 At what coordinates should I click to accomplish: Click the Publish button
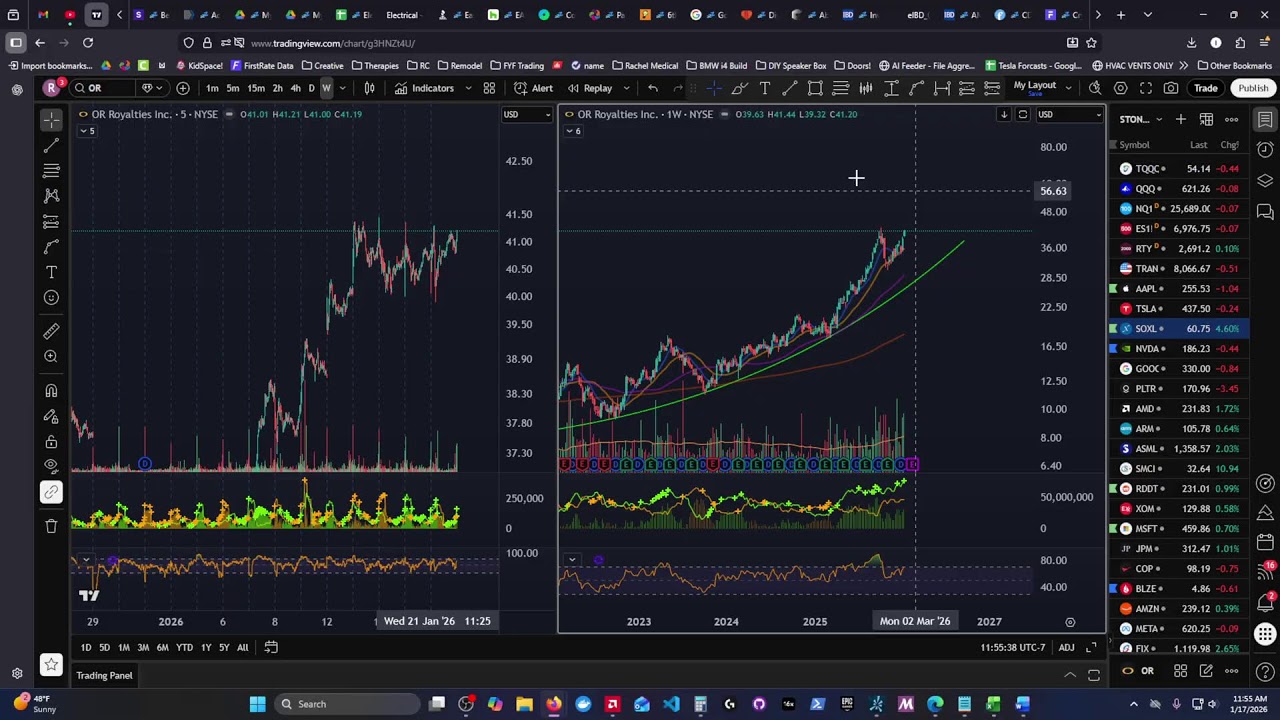1253,88
